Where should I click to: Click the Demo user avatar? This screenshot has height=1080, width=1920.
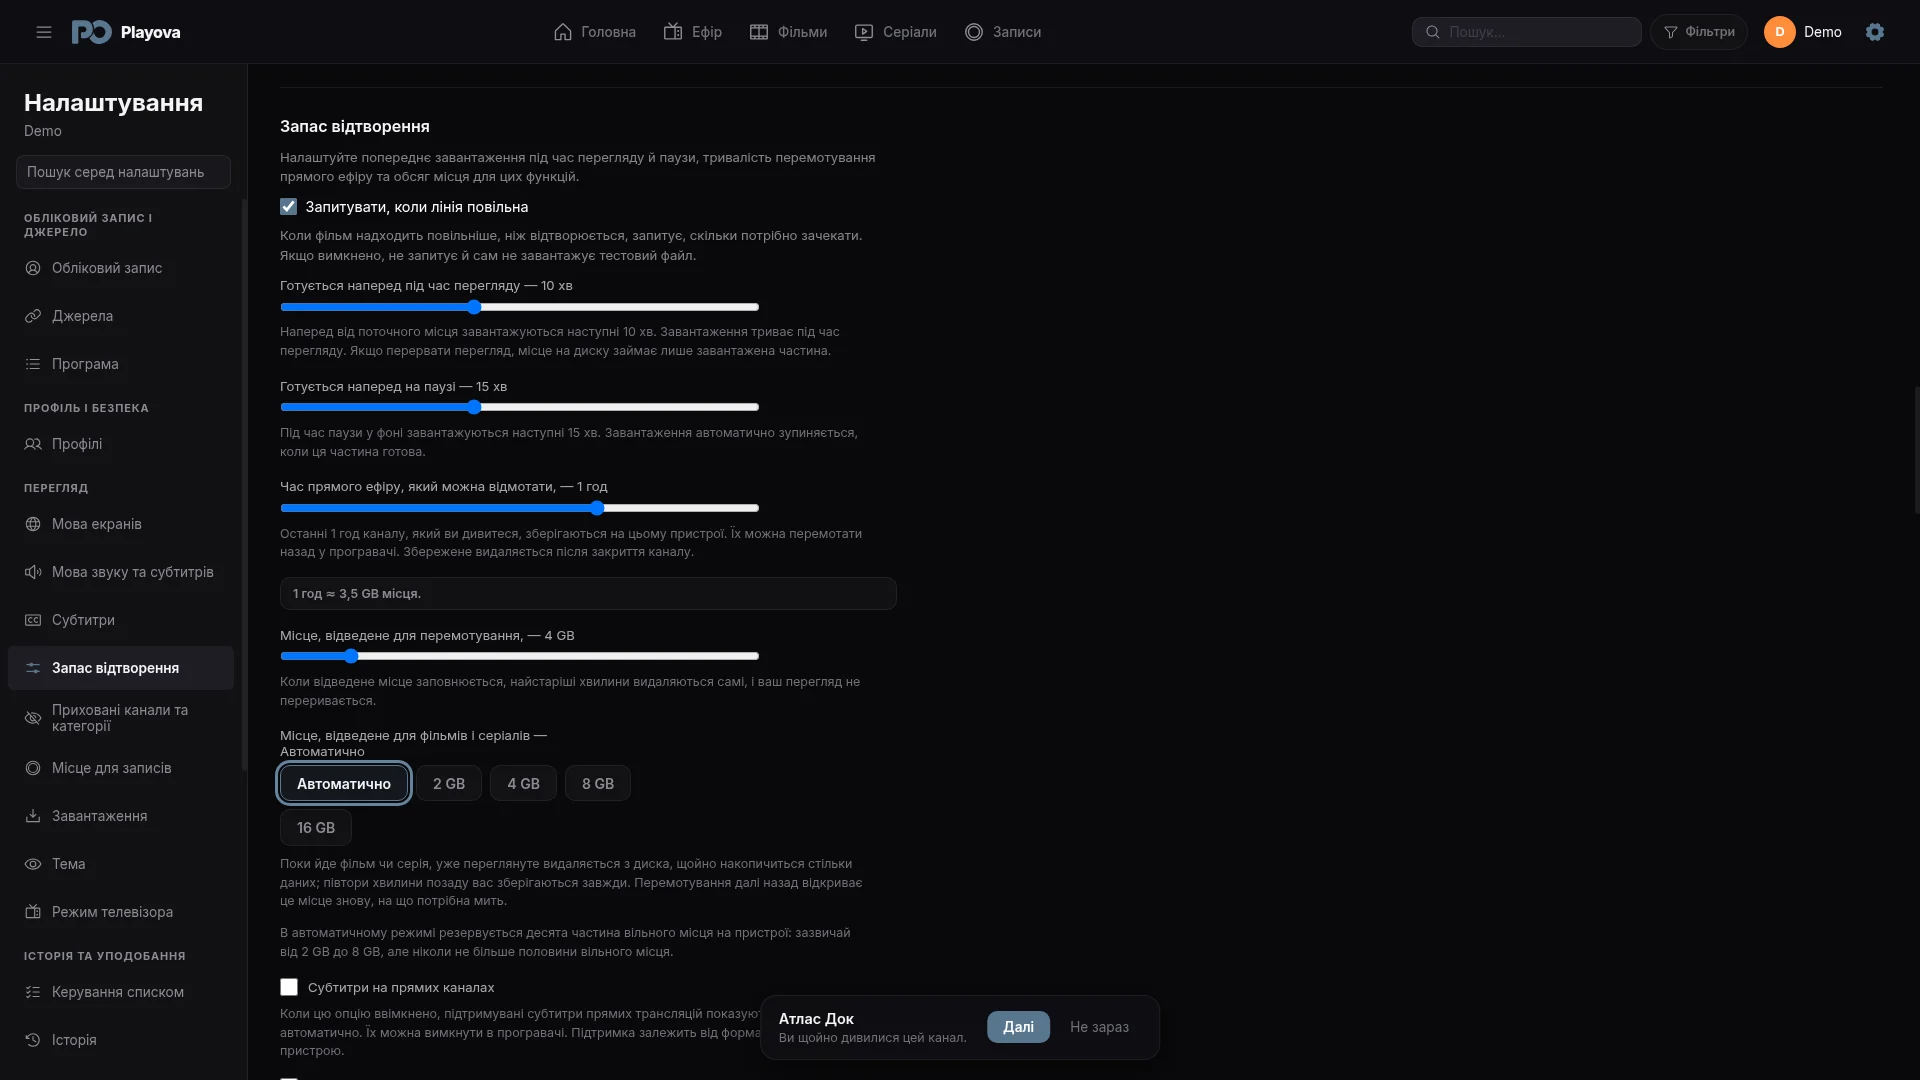click(1780, 32)
